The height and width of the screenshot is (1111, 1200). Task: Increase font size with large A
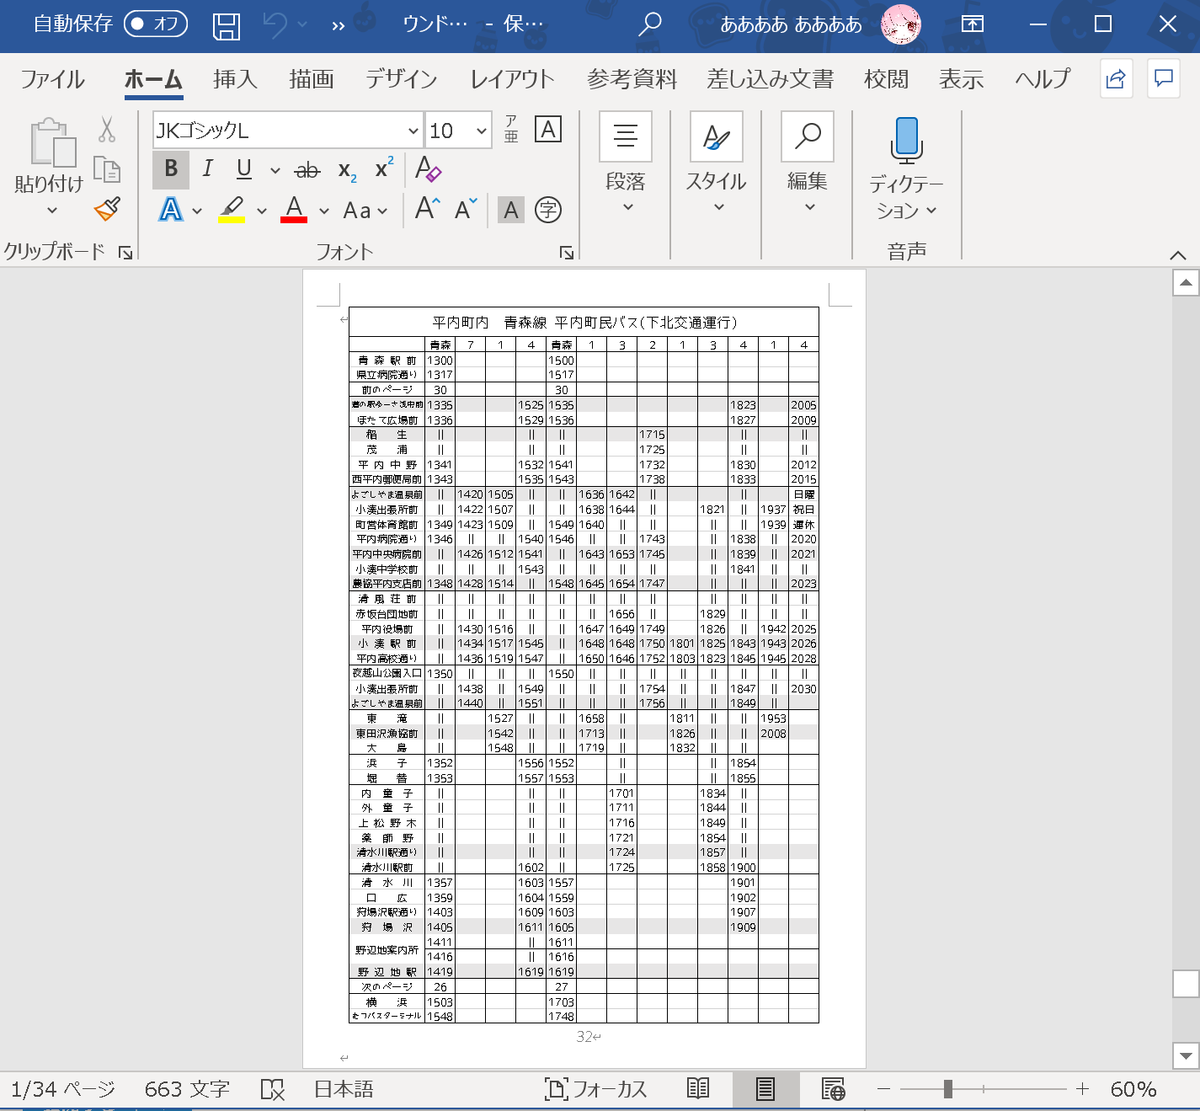tap(427, 209)
